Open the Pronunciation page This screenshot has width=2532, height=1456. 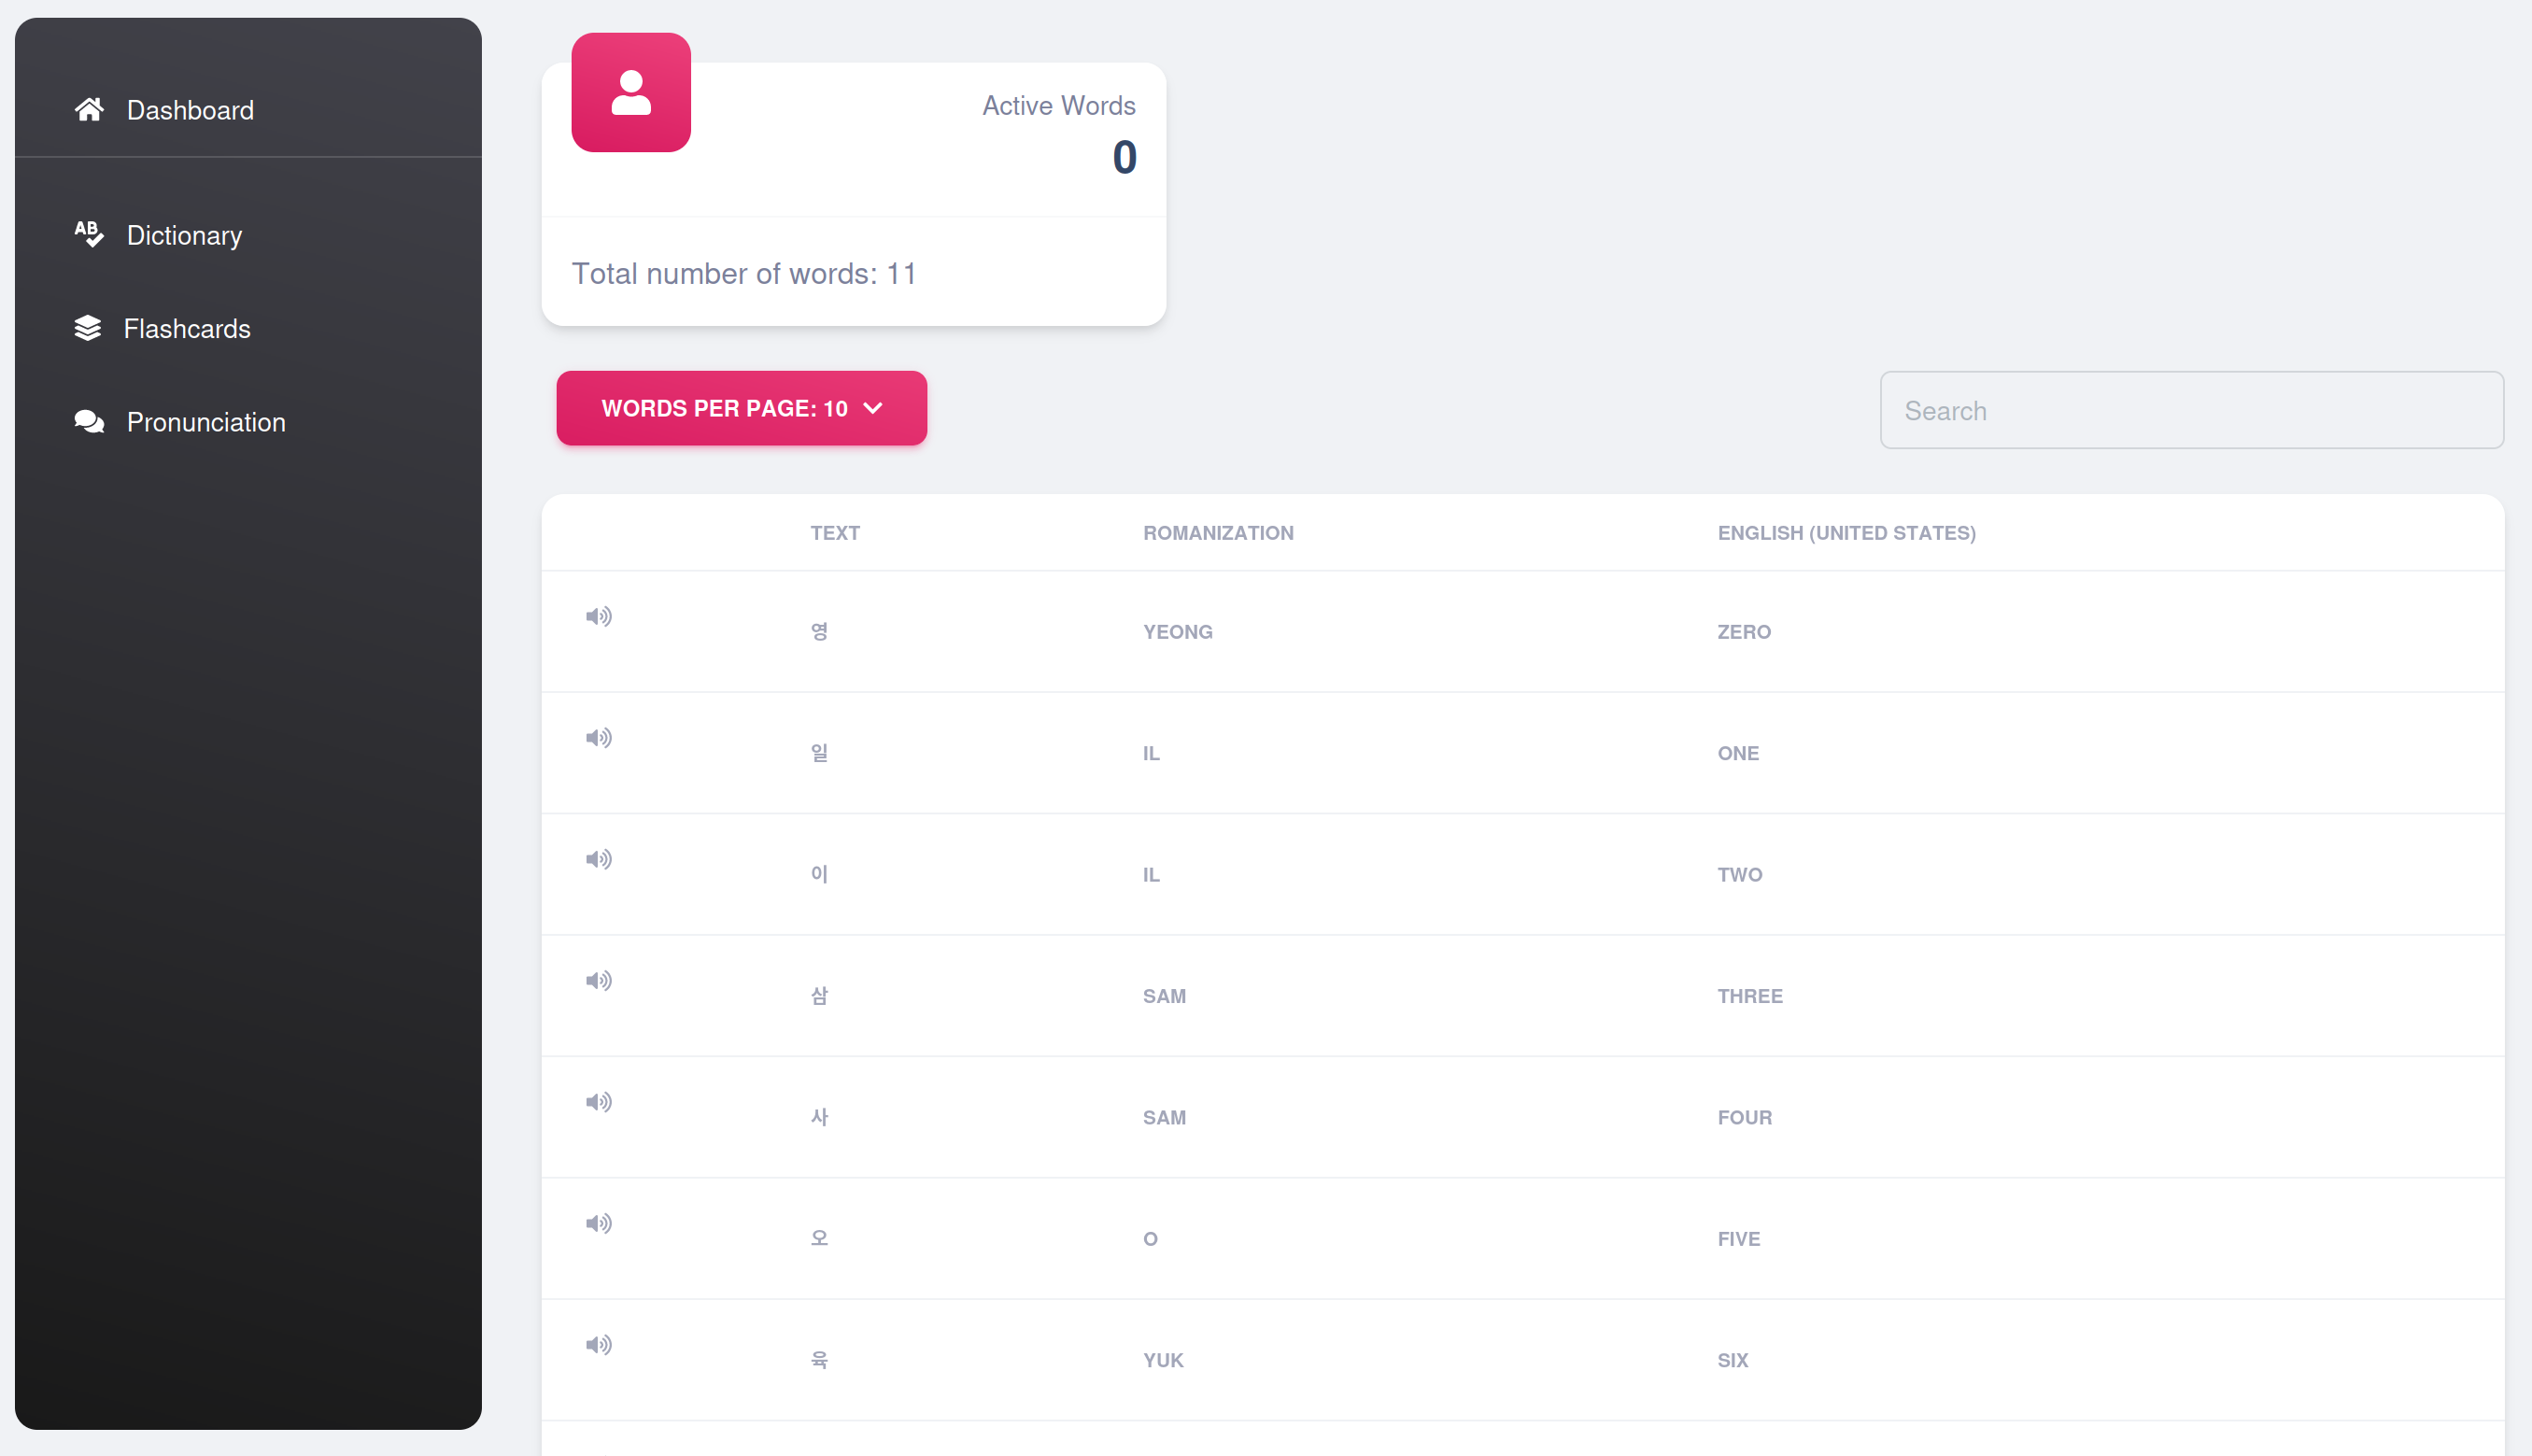206,422
